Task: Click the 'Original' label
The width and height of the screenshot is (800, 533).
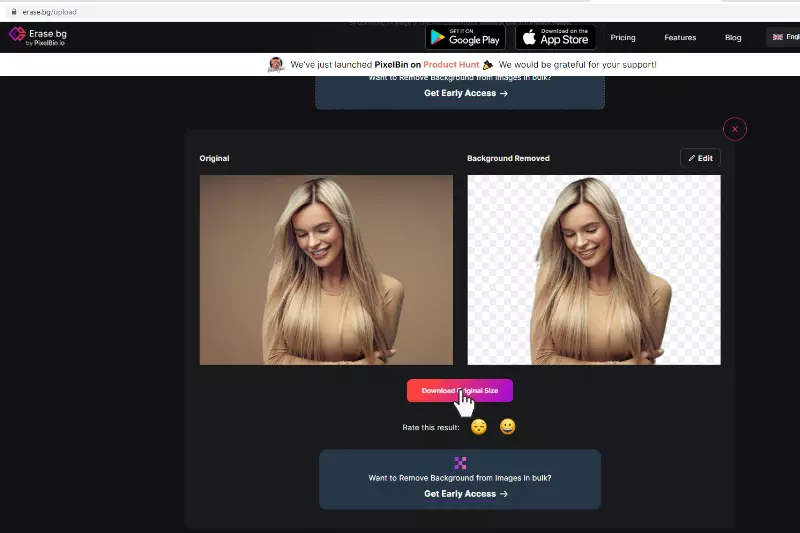Action: (214, 158)
